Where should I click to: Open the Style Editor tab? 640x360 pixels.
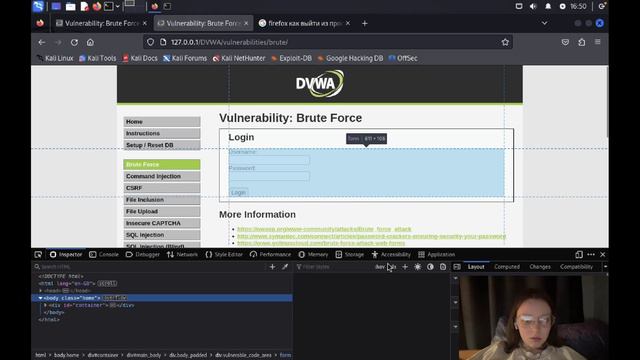(x=224, y=255)
